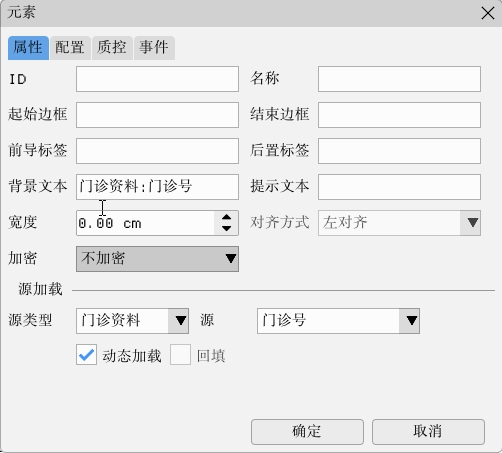Open the 对齐方式 dropdown showing 左对齐
This screenshot has width=502, height=453.
click(x=399, y=223)
